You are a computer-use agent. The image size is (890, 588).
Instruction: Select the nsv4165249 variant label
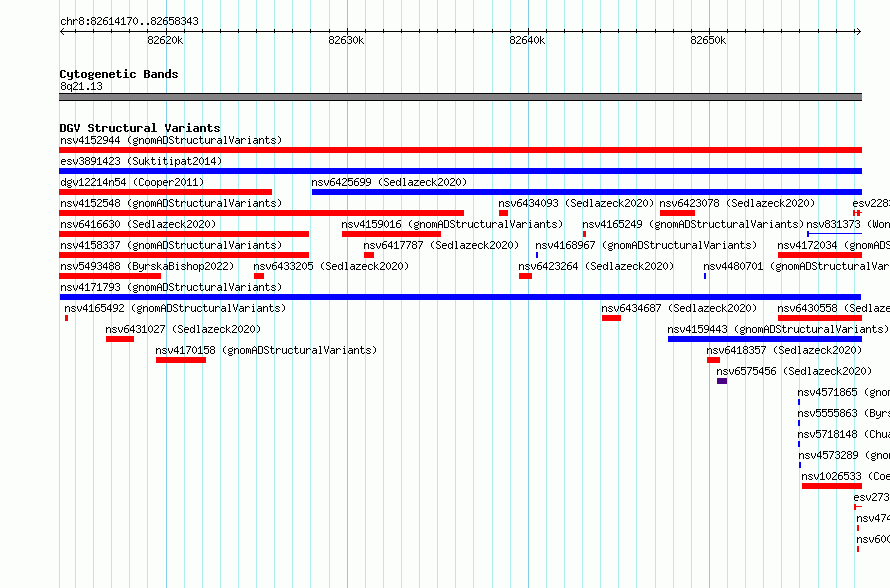coord(693,224)
